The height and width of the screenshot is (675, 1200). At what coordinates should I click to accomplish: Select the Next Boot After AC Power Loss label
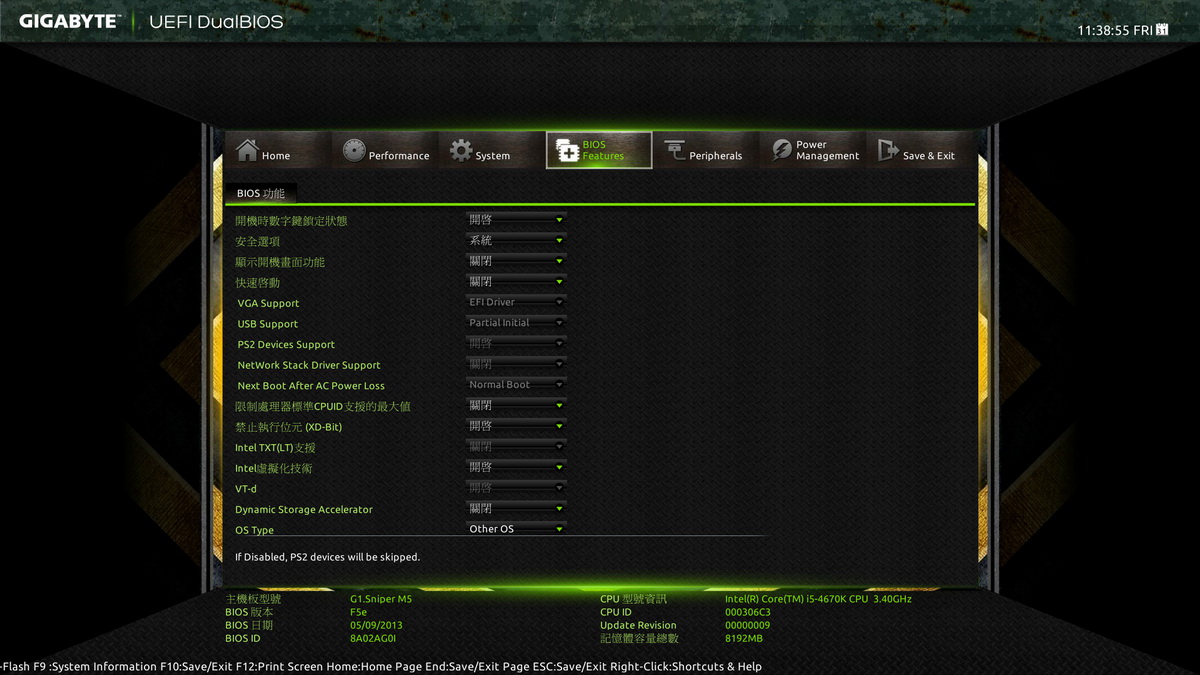coord(311,386)
